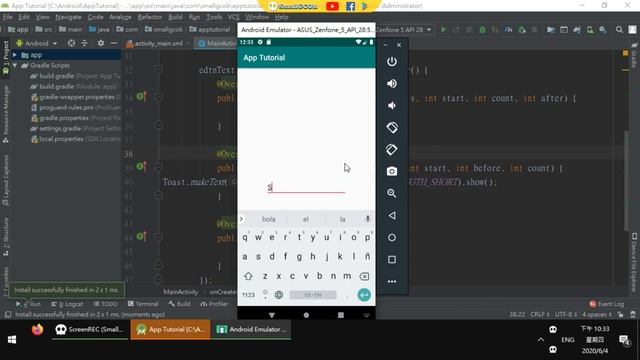This screenshot has width=640, height=360.
Task: Tap the teal enter key on keyboard
Action: tap(364, 295)
